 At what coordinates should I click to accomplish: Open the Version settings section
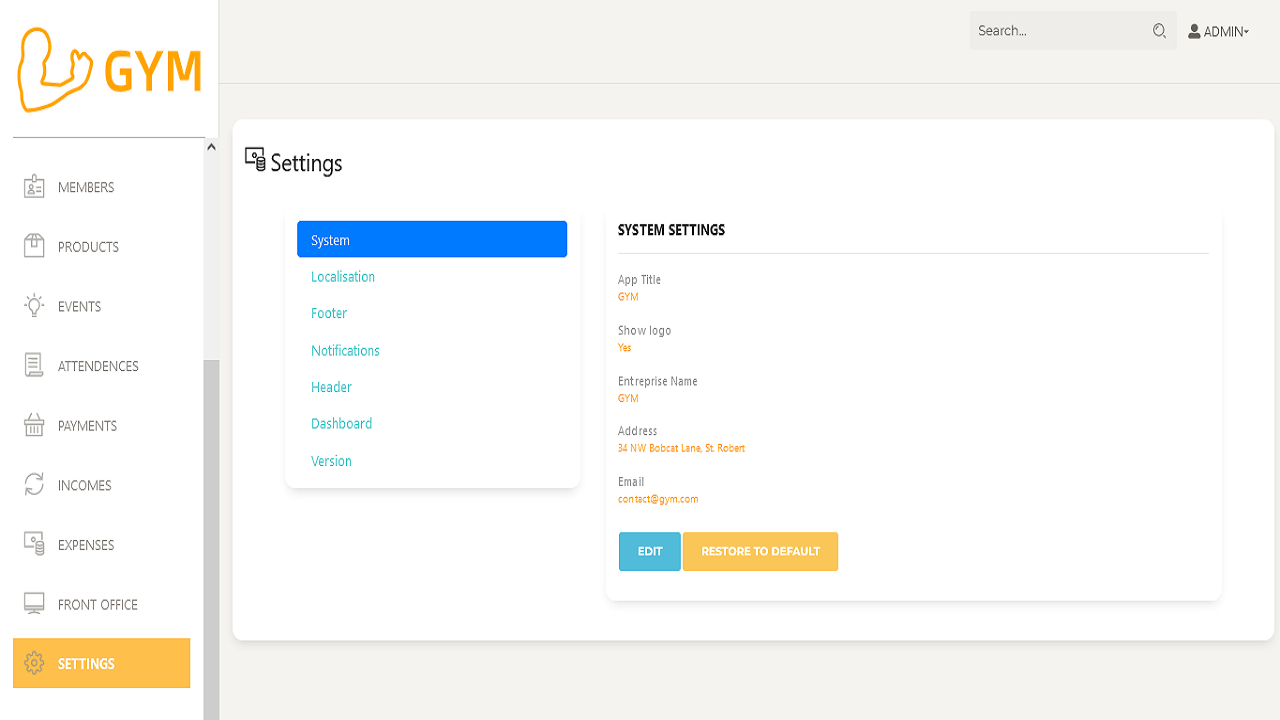[331, 460]
